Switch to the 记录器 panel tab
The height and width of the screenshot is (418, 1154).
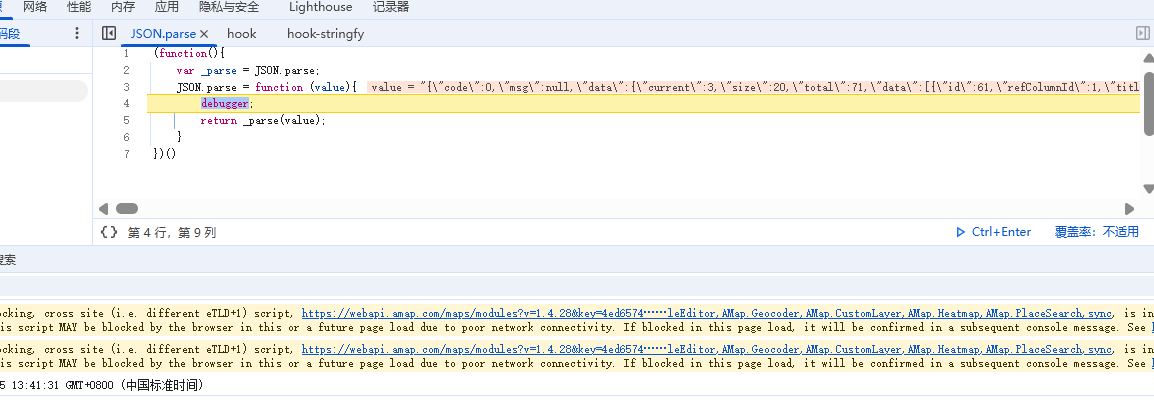point(391,7)
